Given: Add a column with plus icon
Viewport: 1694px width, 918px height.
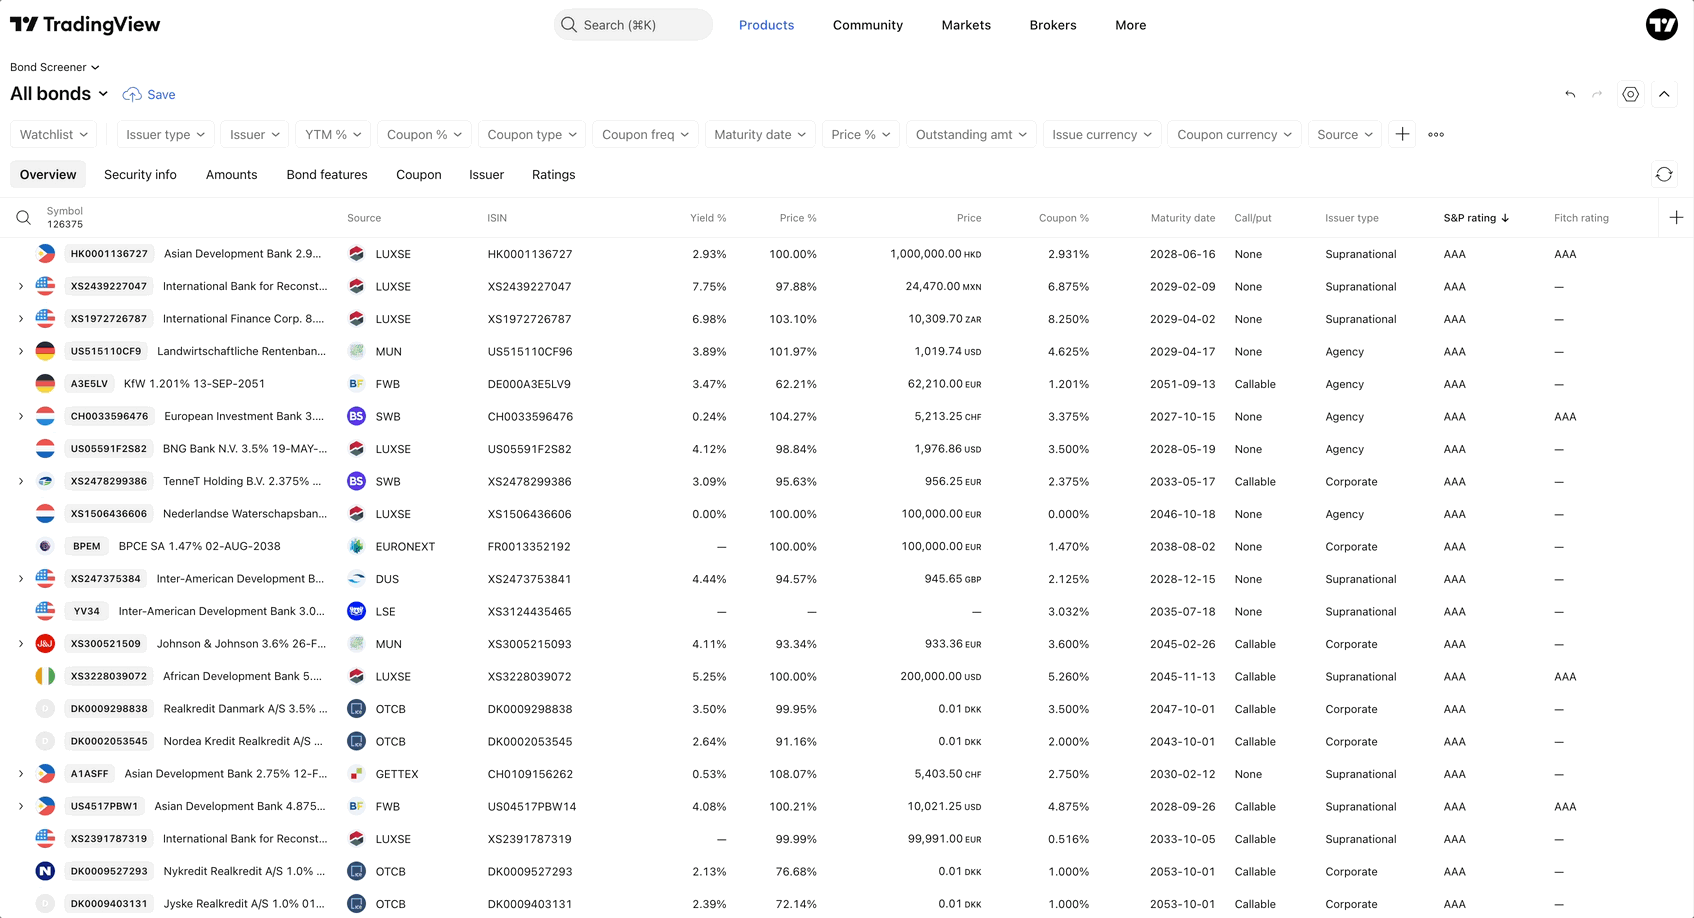Looking at the screenshot, I should pos(1676,217).
